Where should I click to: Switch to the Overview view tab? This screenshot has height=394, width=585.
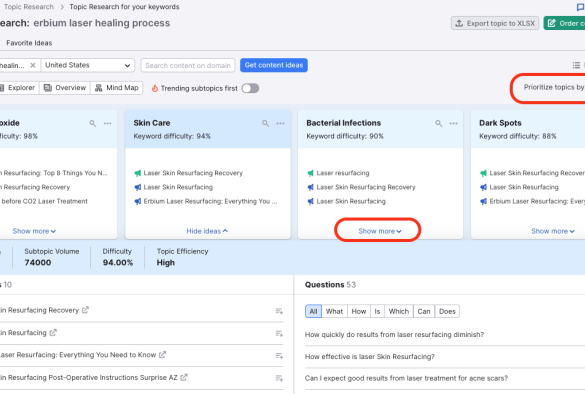click(x=65, y=88)
